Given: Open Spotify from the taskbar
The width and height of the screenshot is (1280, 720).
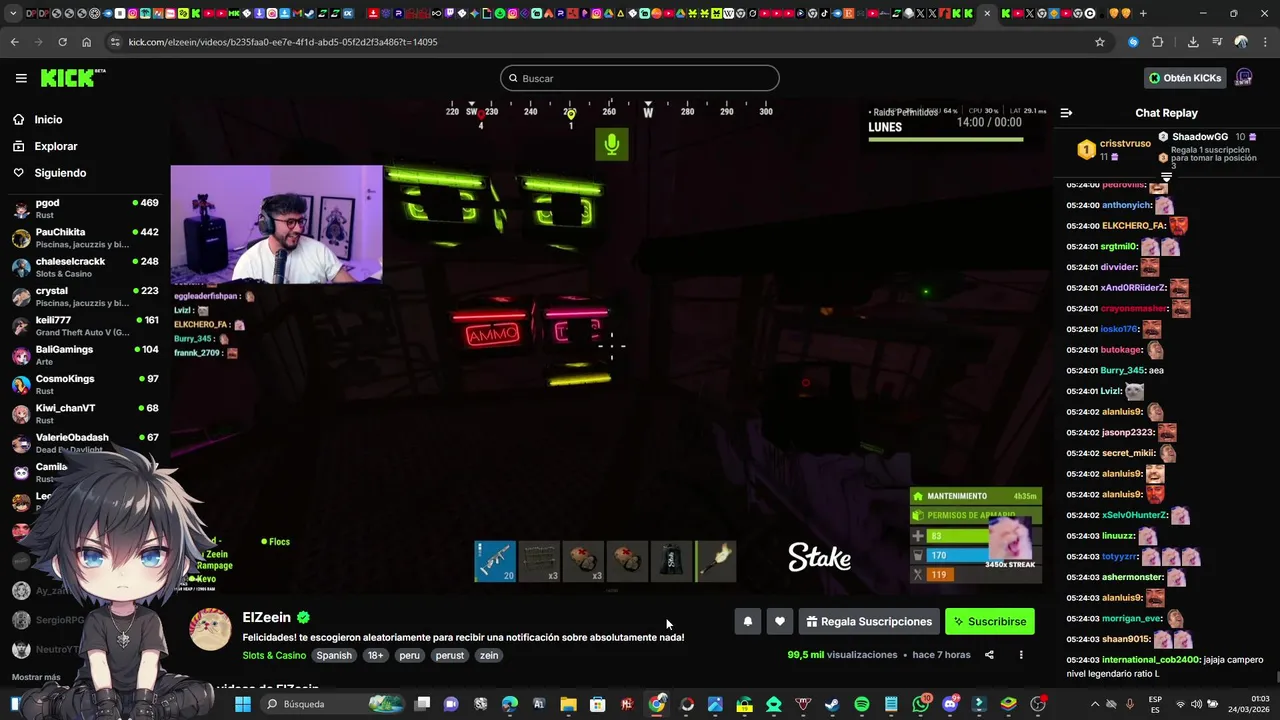Looking at the screenshot, I should click(862, 704).
